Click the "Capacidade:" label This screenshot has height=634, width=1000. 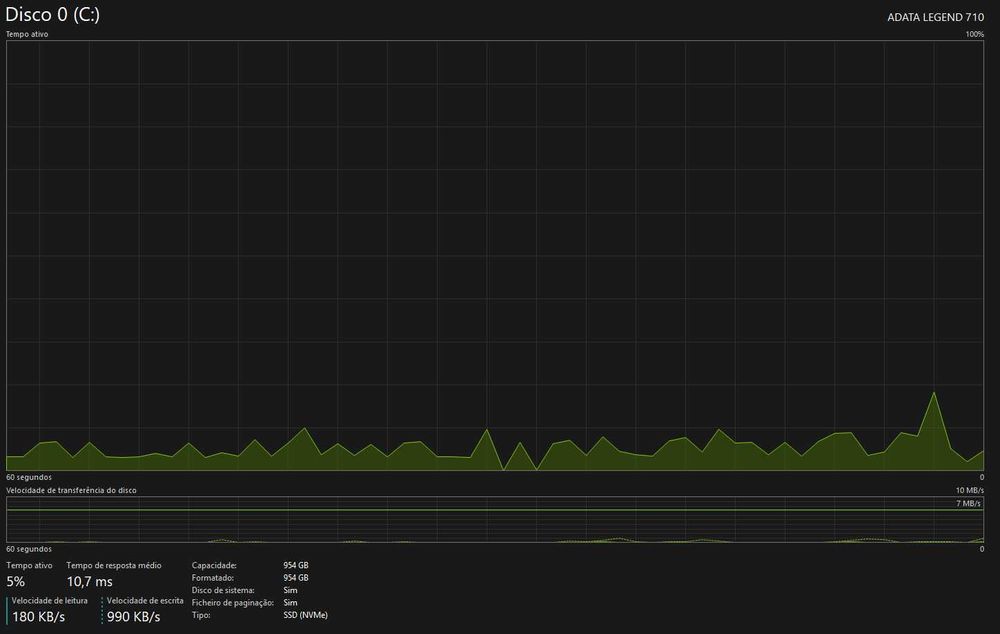[214, 565]
